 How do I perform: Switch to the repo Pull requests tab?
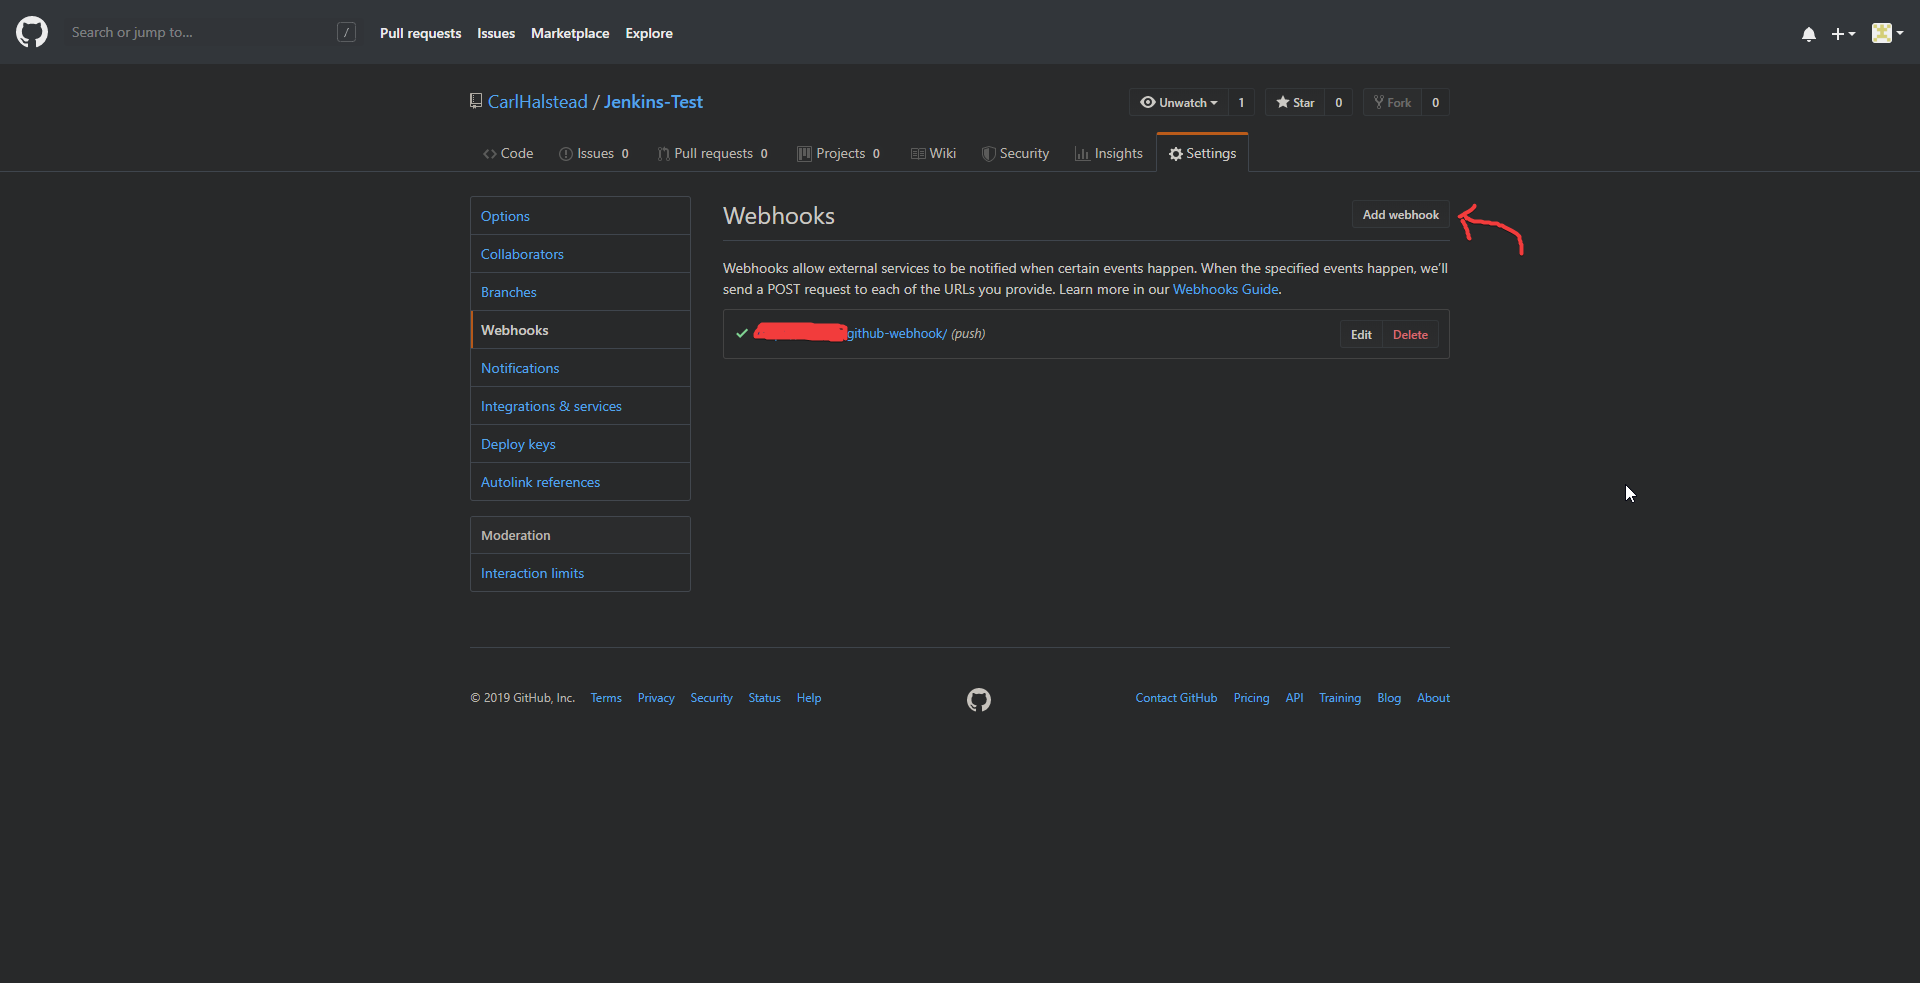712,153
